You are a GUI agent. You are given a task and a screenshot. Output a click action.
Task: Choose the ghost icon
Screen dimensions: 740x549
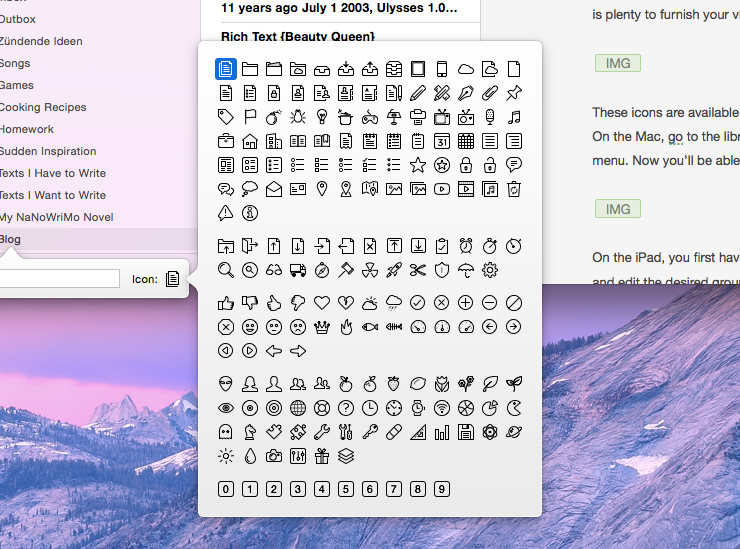tap(226, 432)
